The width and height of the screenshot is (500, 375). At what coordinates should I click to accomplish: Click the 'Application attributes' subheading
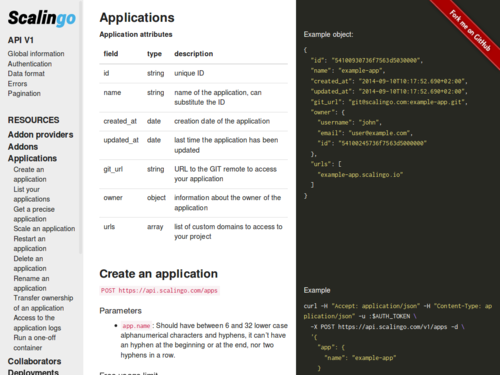click(x=136, y=34)
